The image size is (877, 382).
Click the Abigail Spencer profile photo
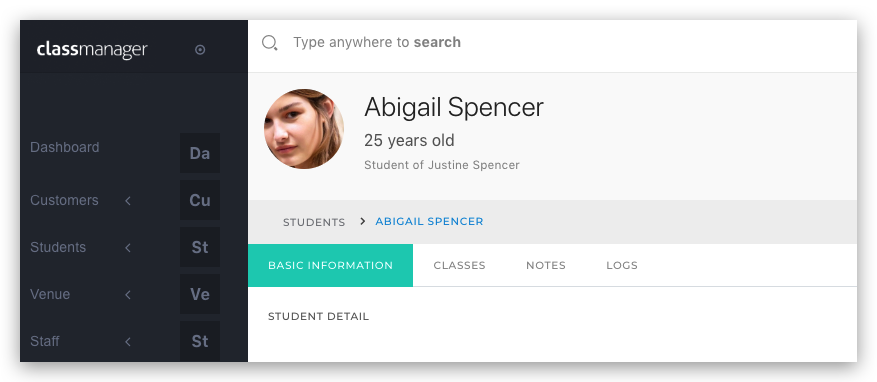304,129
